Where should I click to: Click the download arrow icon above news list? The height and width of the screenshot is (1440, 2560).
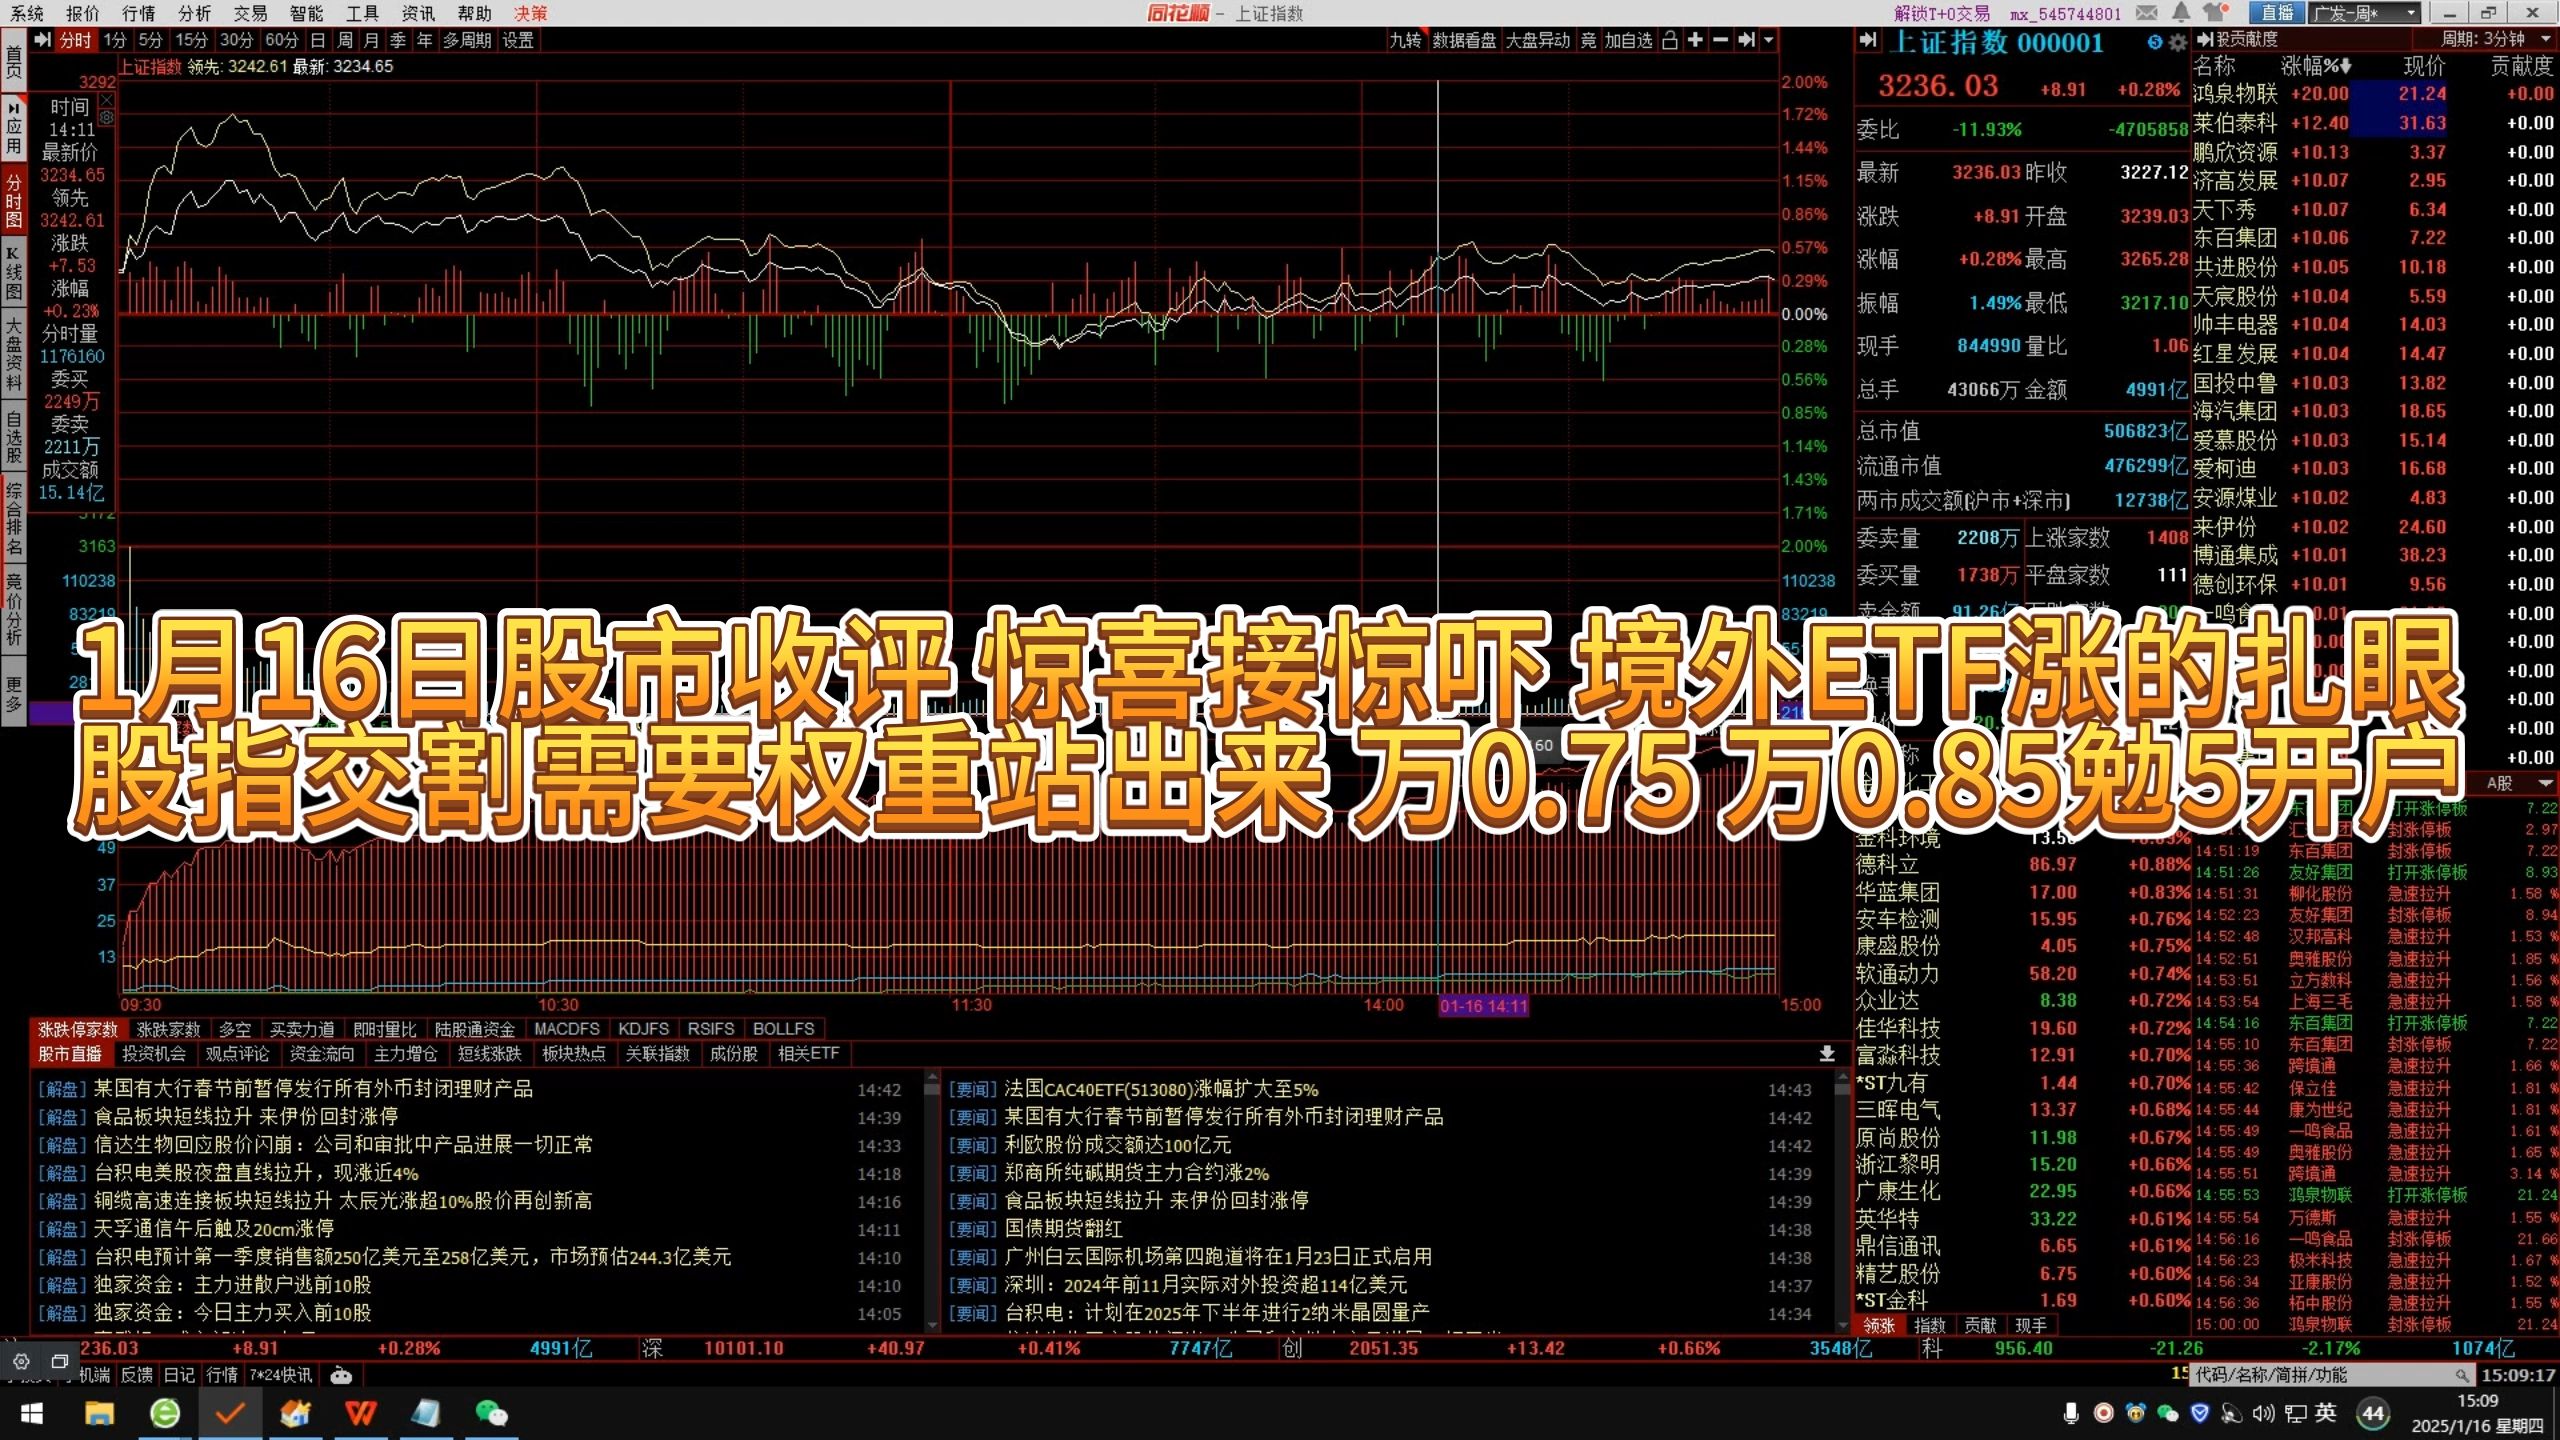[x=1826, y=1054]
